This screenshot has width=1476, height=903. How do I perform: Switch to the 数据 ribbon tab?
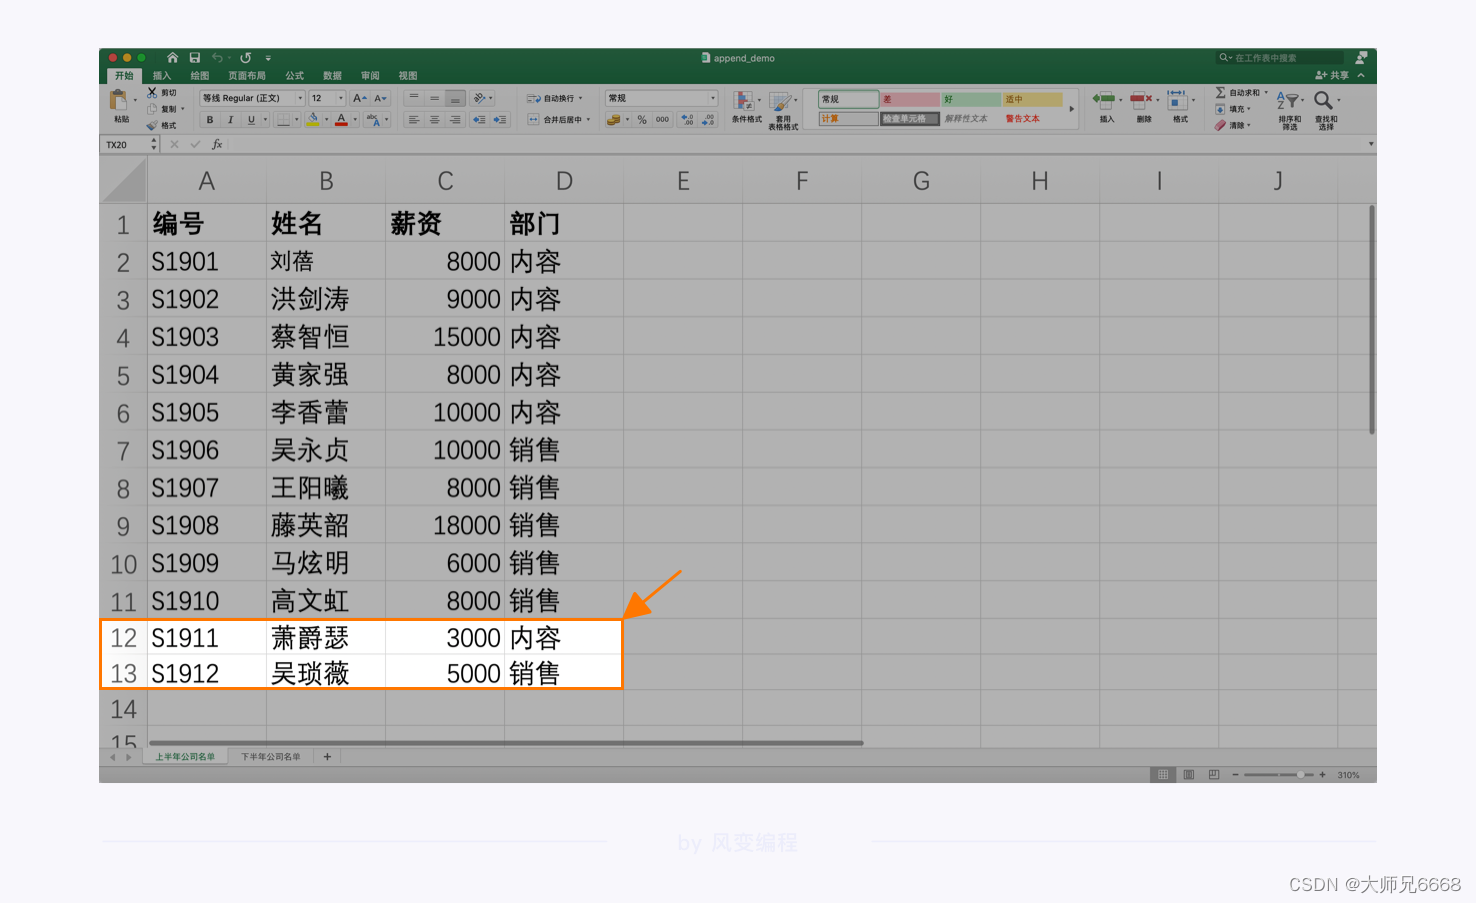point(332,76)
